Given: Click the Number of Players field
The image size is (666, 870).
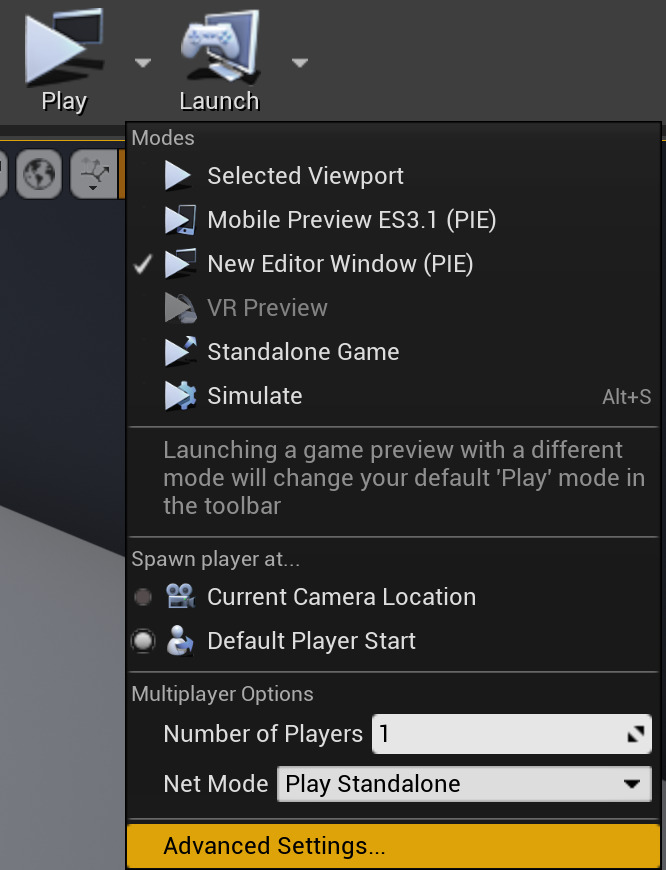Looking at the screenshot, I should click(x=512, y=734).
